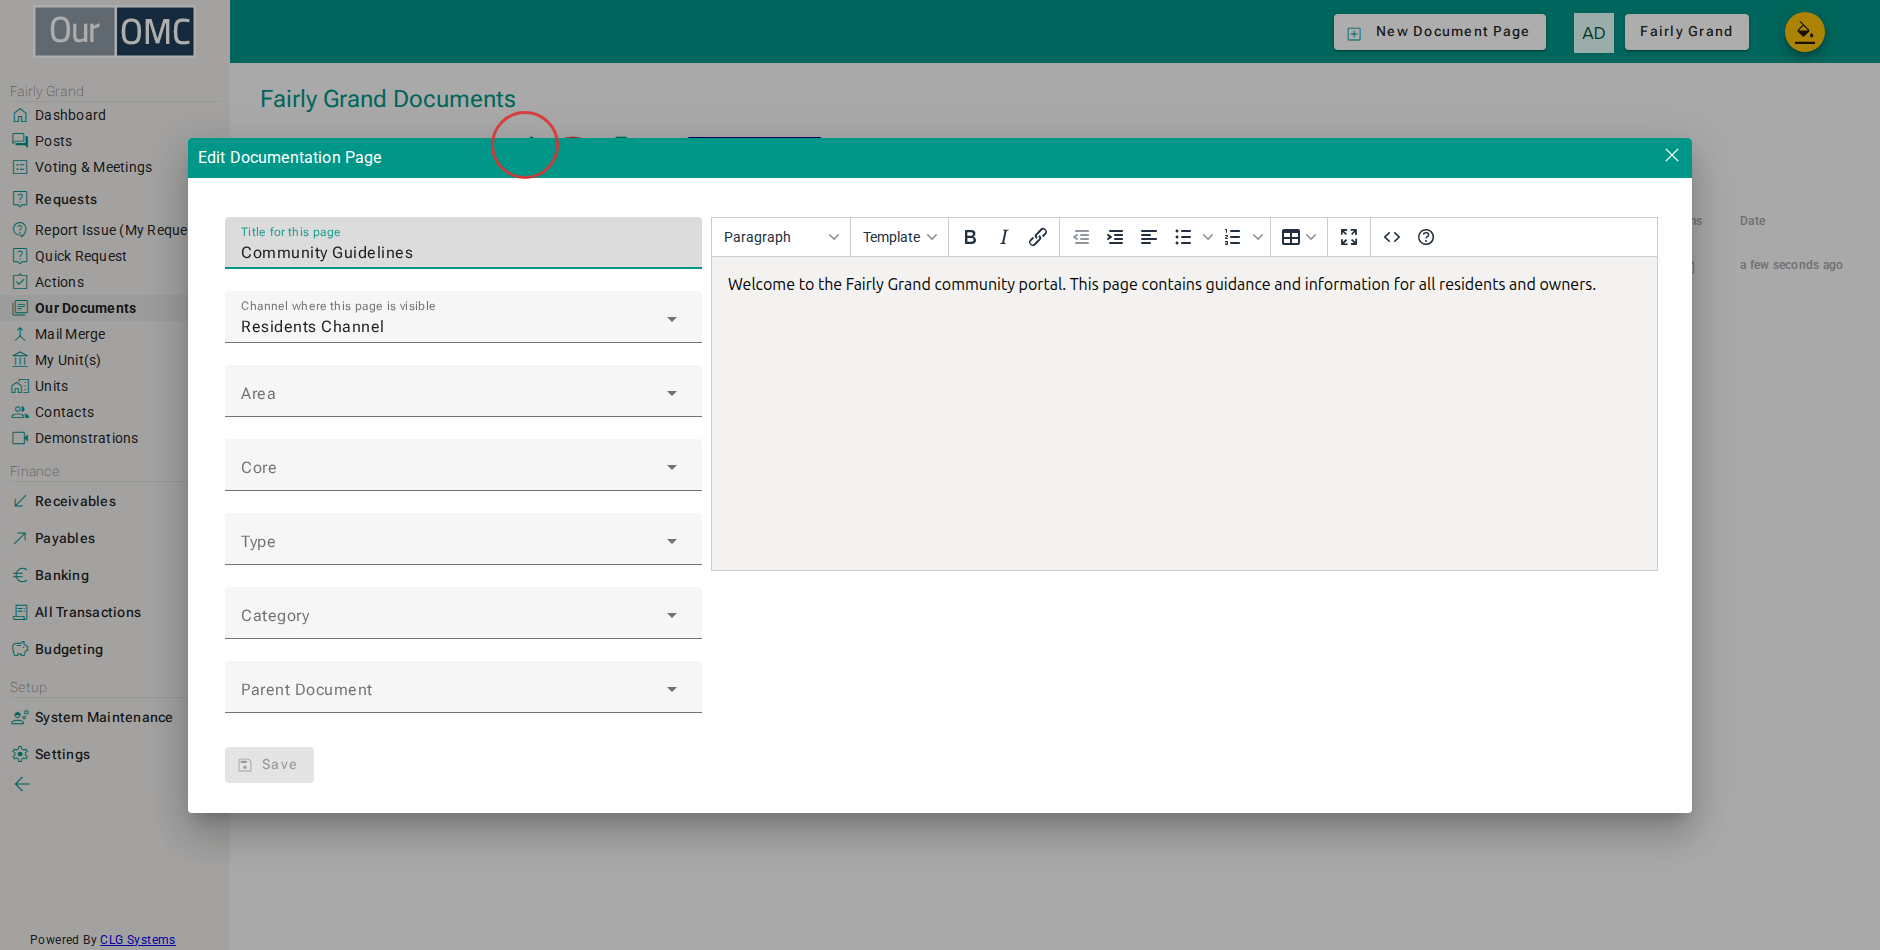Open Mail Merge in the sidebar
1880x950 pixels.
click(x=70, y=334)
